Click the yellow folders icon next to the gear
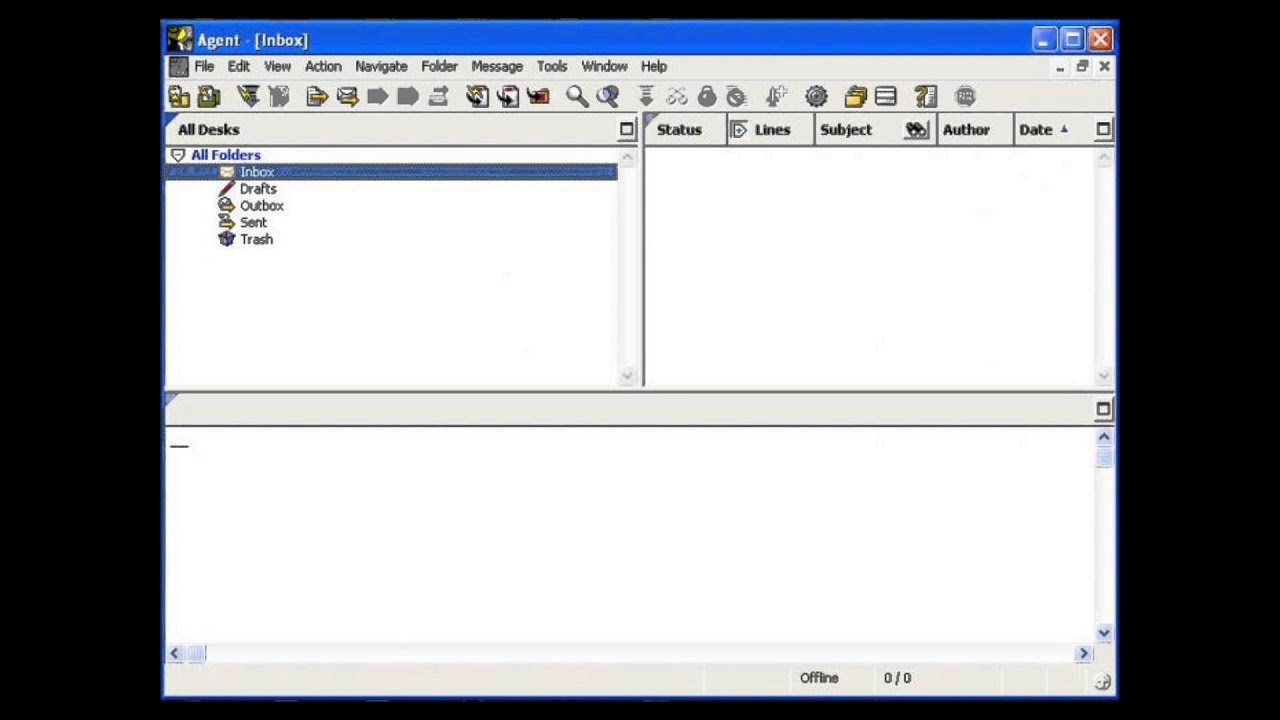This screenshot has height=720, width=1280. 855,97
